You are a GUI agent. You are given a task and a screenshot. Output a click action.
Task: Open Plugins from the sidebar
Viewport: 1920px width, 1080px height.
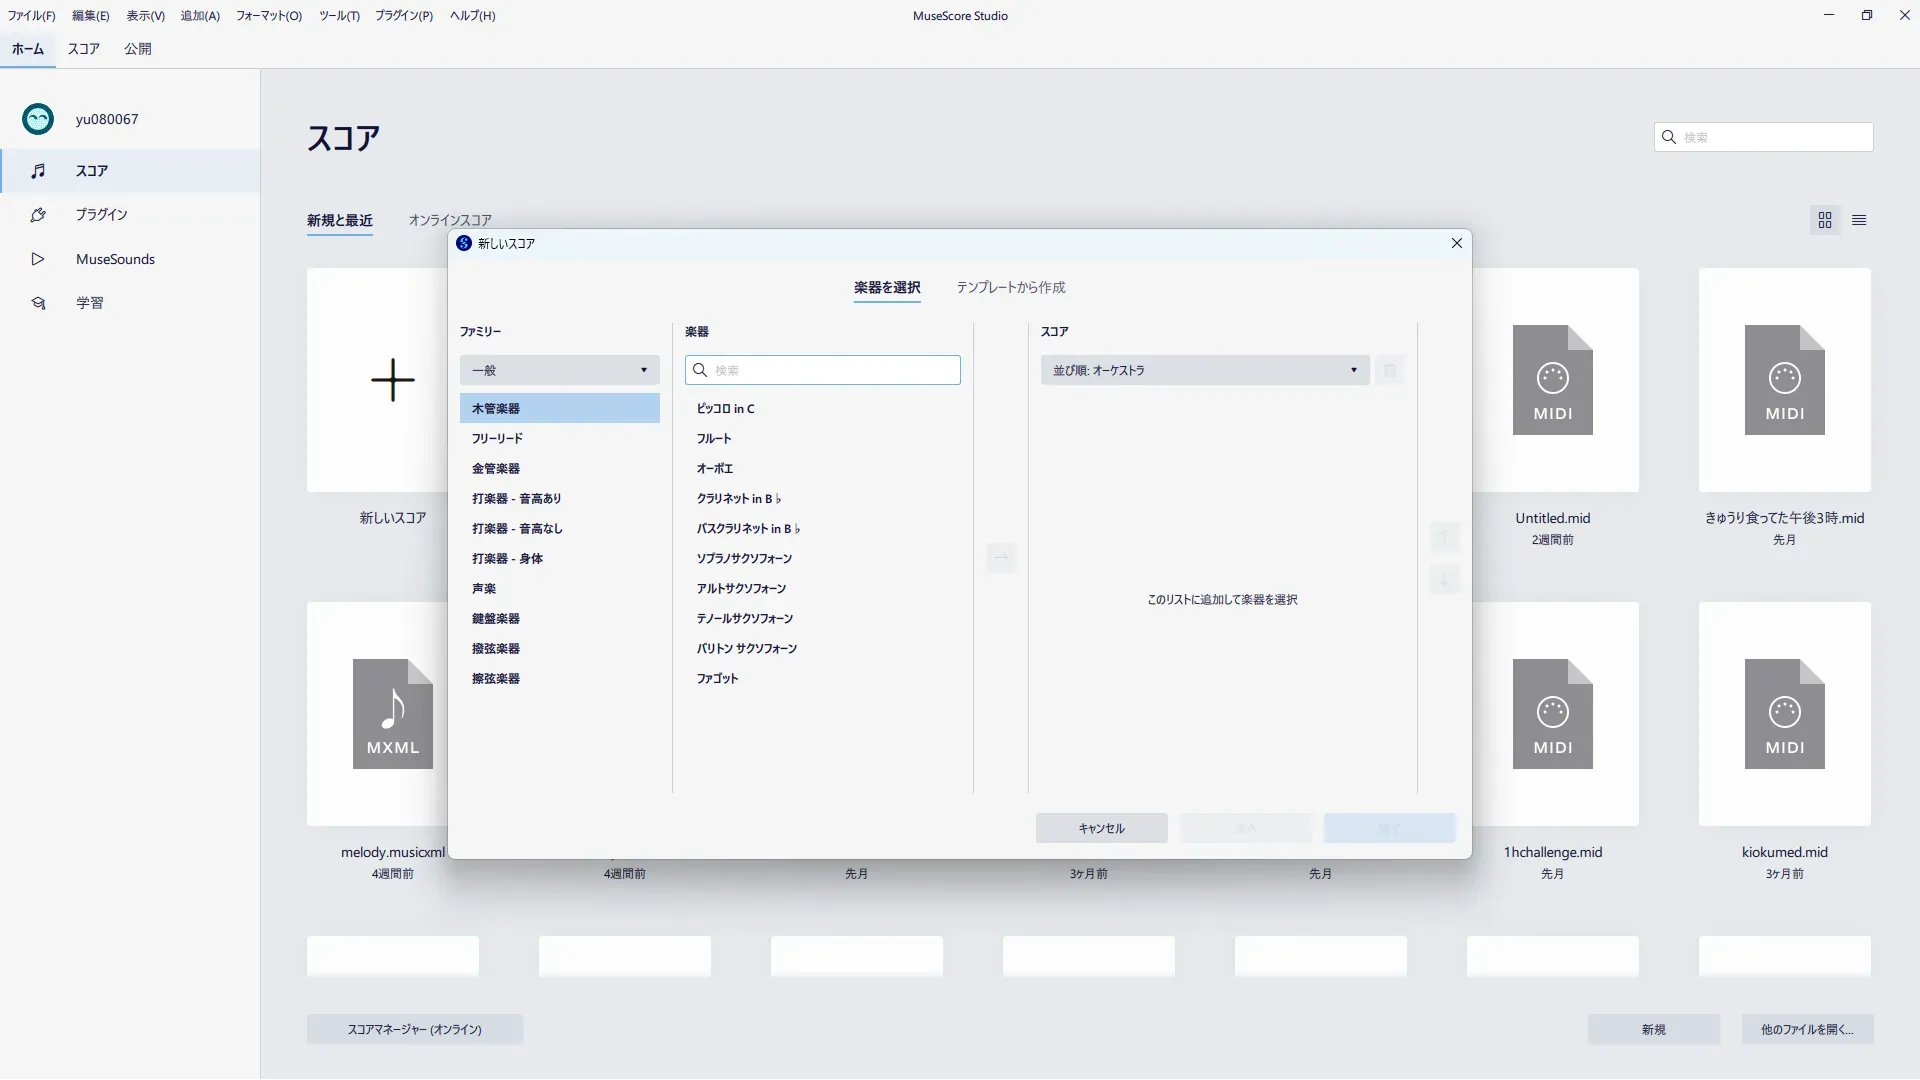(x=101, y=215)
